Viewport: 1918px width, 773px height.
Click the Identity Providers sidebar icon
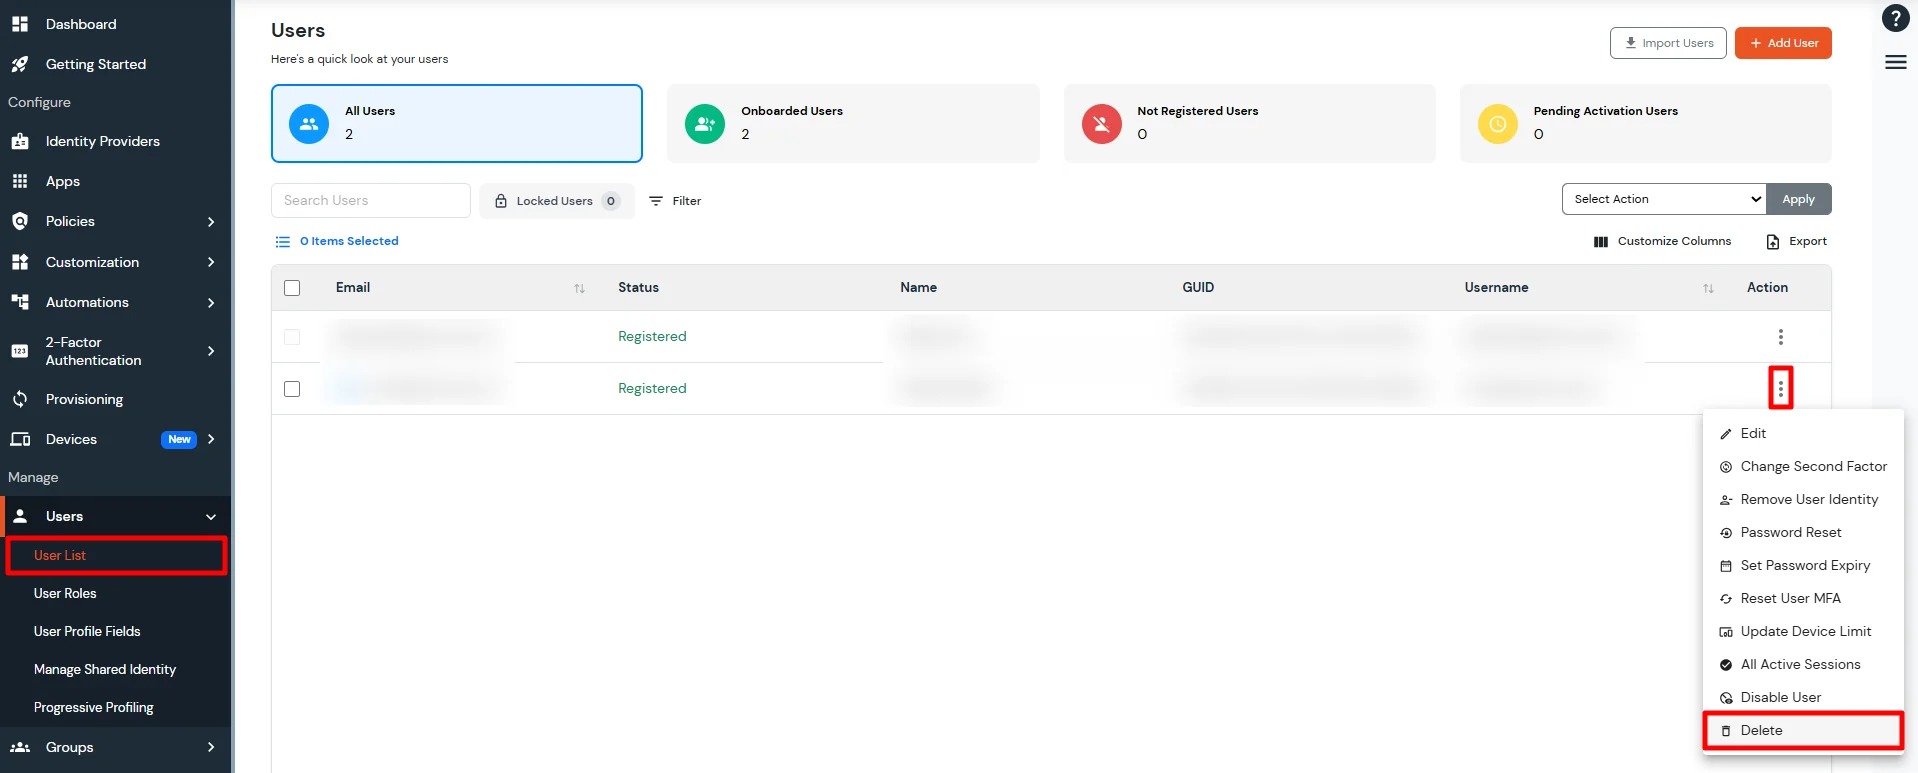tap(20, 141)
